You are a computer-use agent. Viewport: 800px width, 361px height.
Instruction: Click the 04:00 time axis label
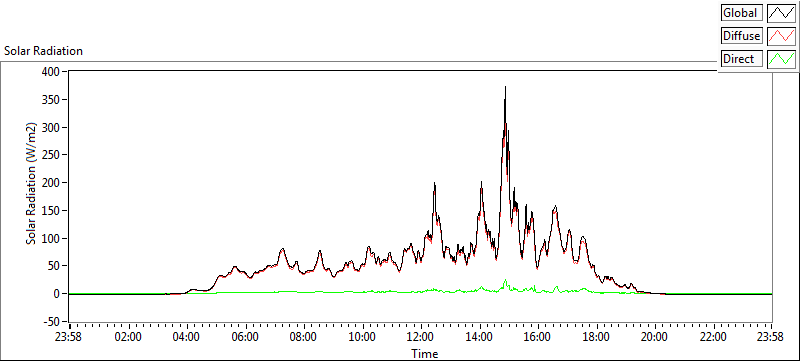(x=187, y=337)
